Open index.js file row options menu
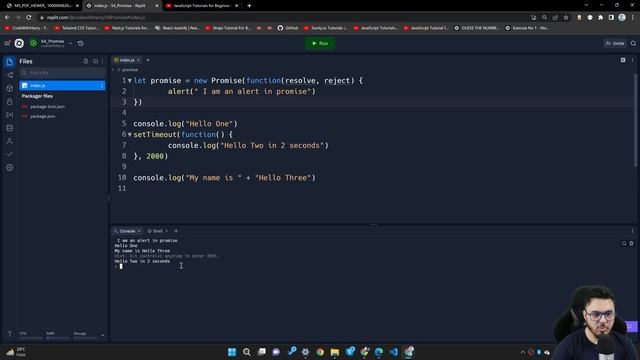The width and height of the screenshot is (640, 360). pyautogui.click(x=102, y=85)
